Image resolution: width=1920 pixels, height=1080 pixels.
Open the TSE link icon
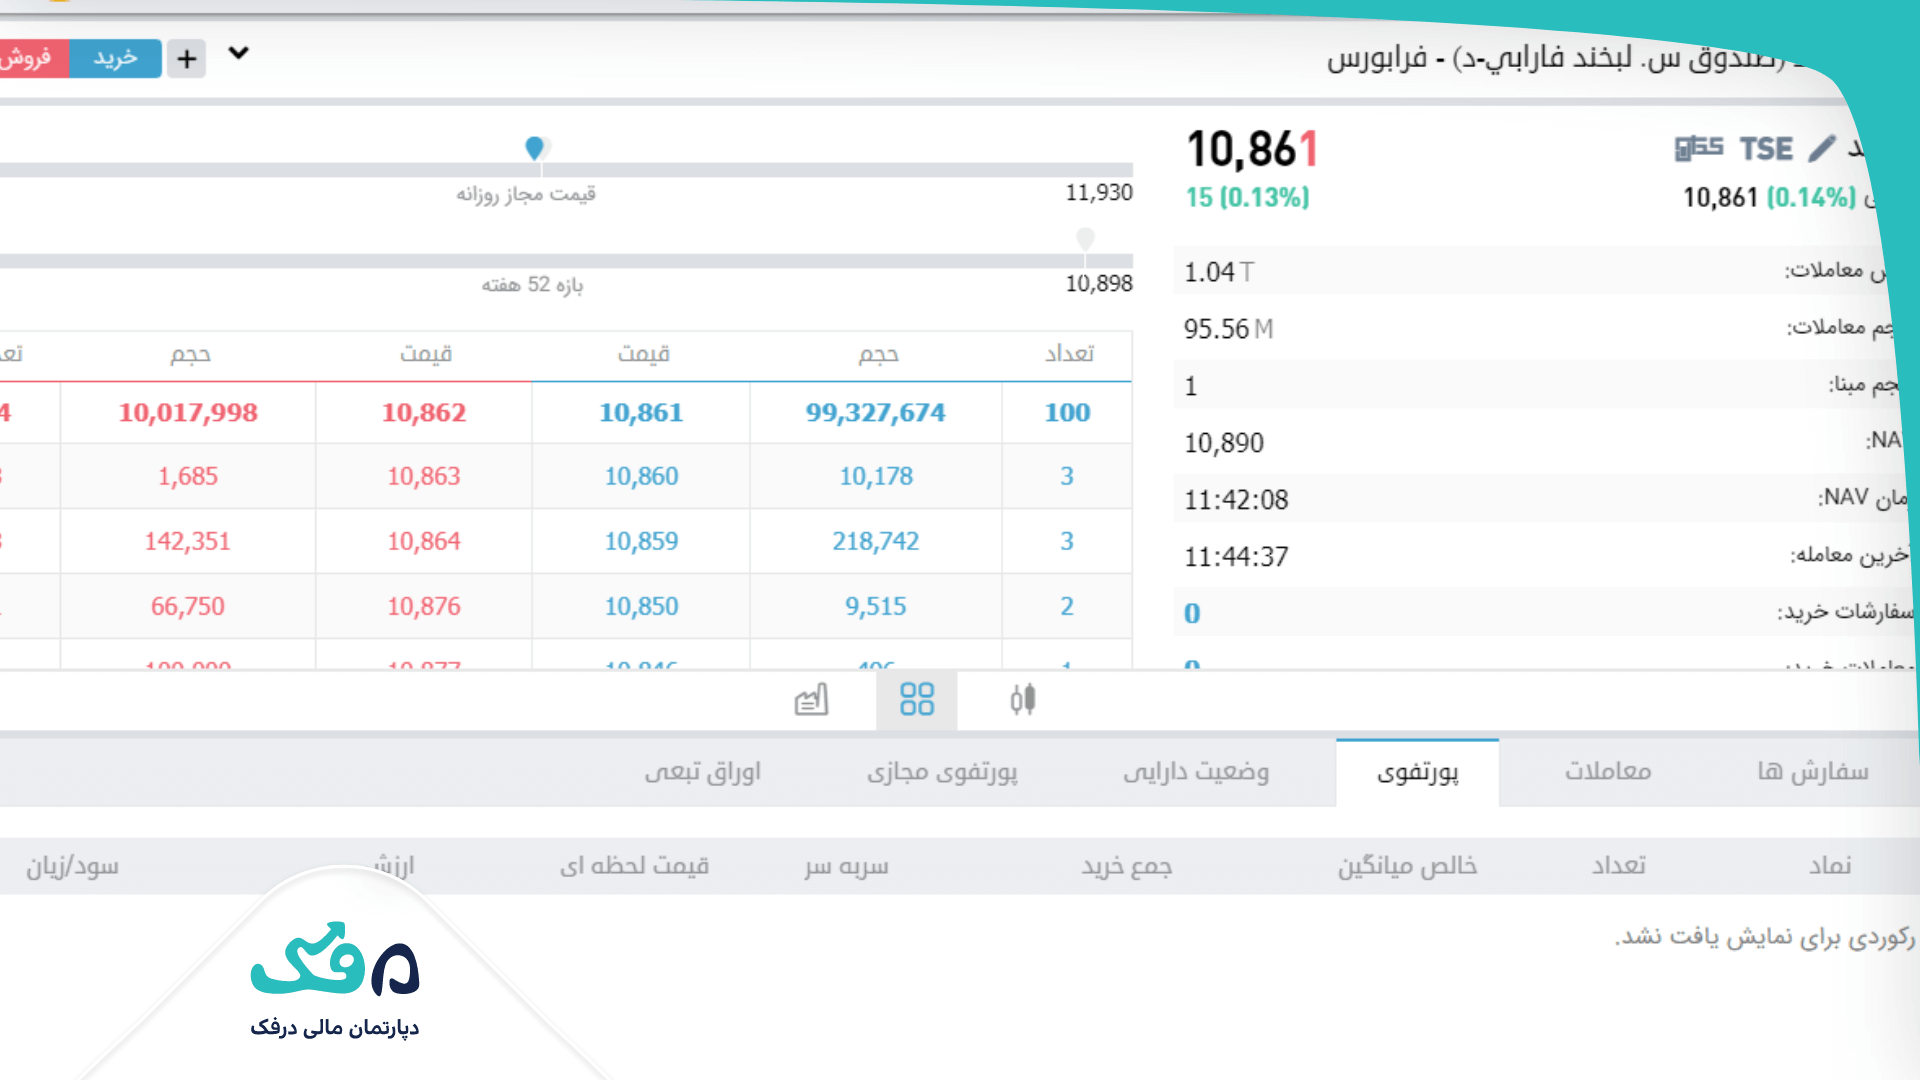coord(1765,149)
